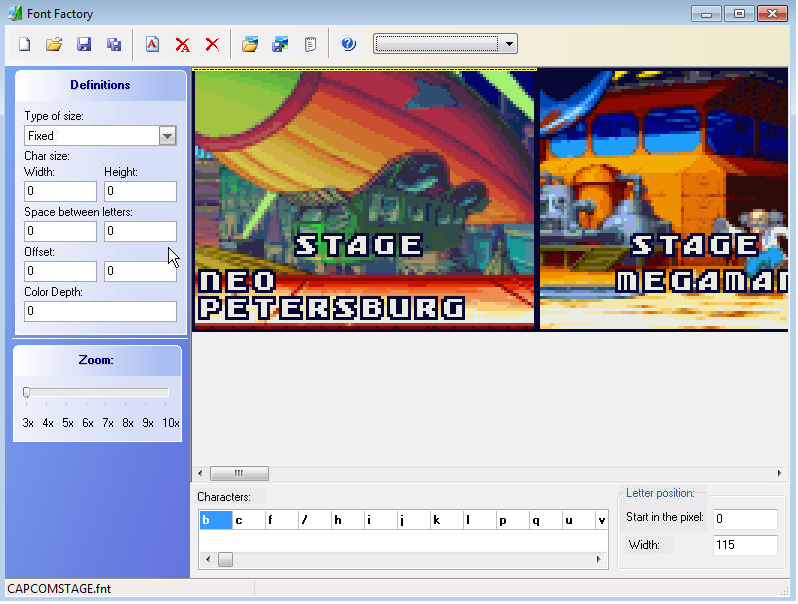Select character 'i' in Characters list
Screen dimensions: 798x604
pos(381,520)
